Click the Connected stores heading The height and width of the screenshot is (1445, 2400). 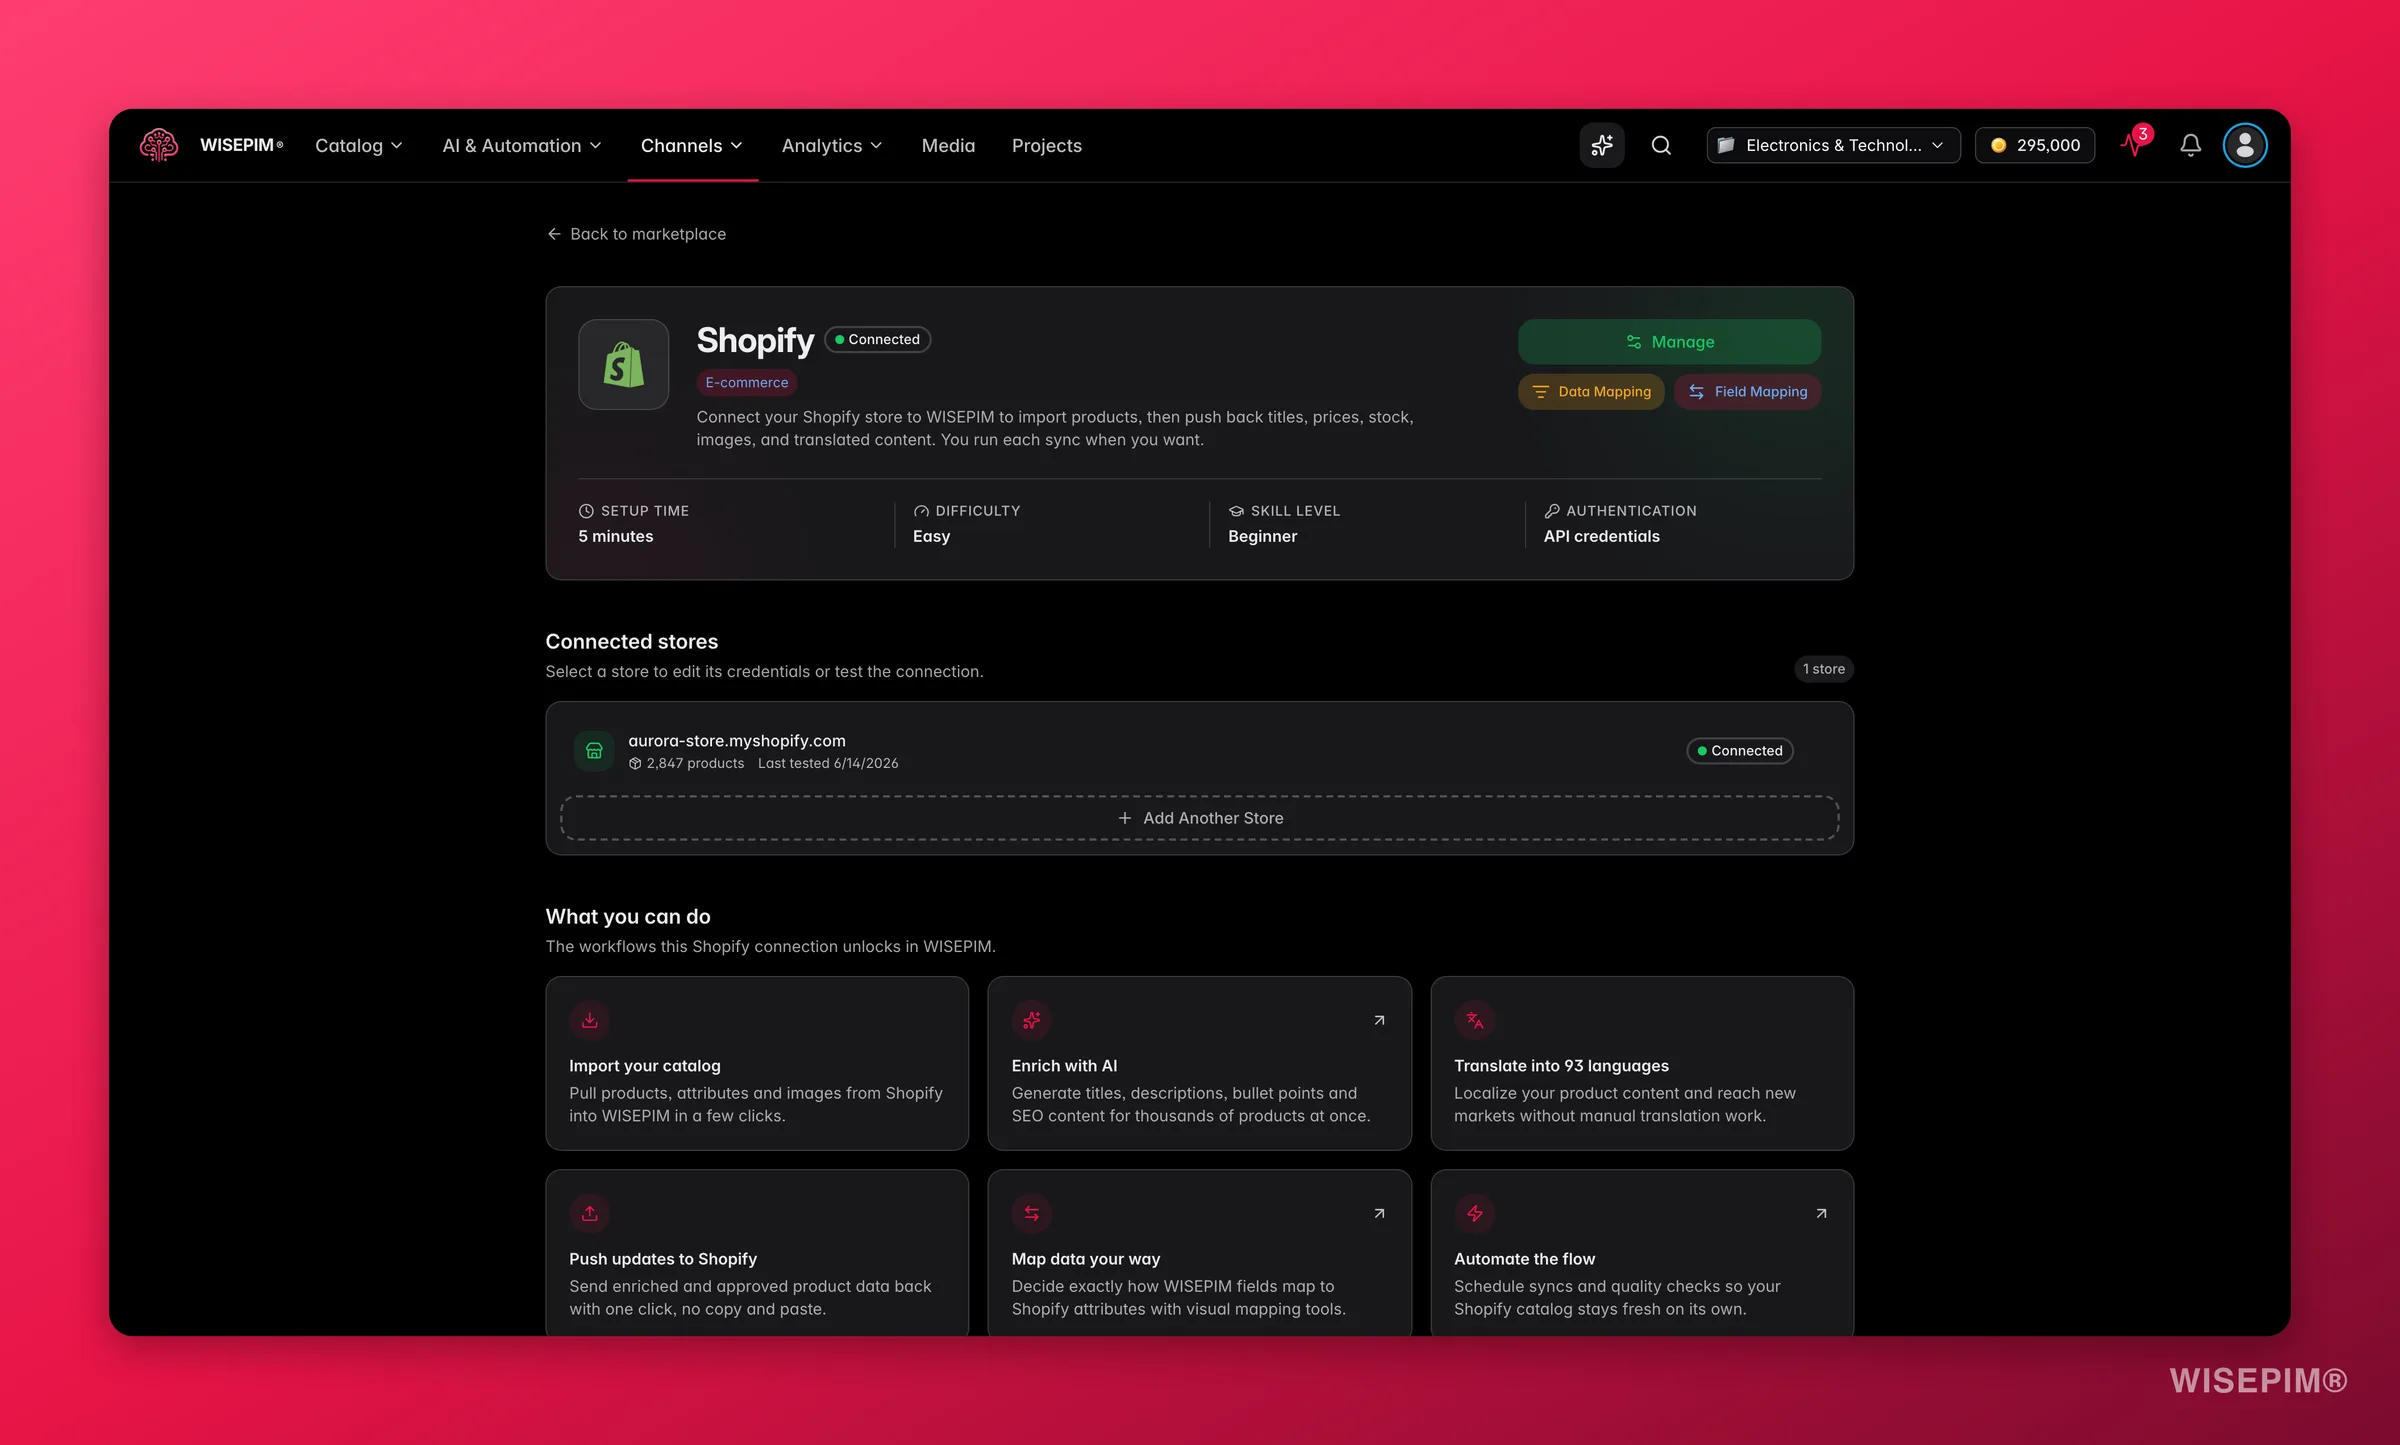pos(632,642)
